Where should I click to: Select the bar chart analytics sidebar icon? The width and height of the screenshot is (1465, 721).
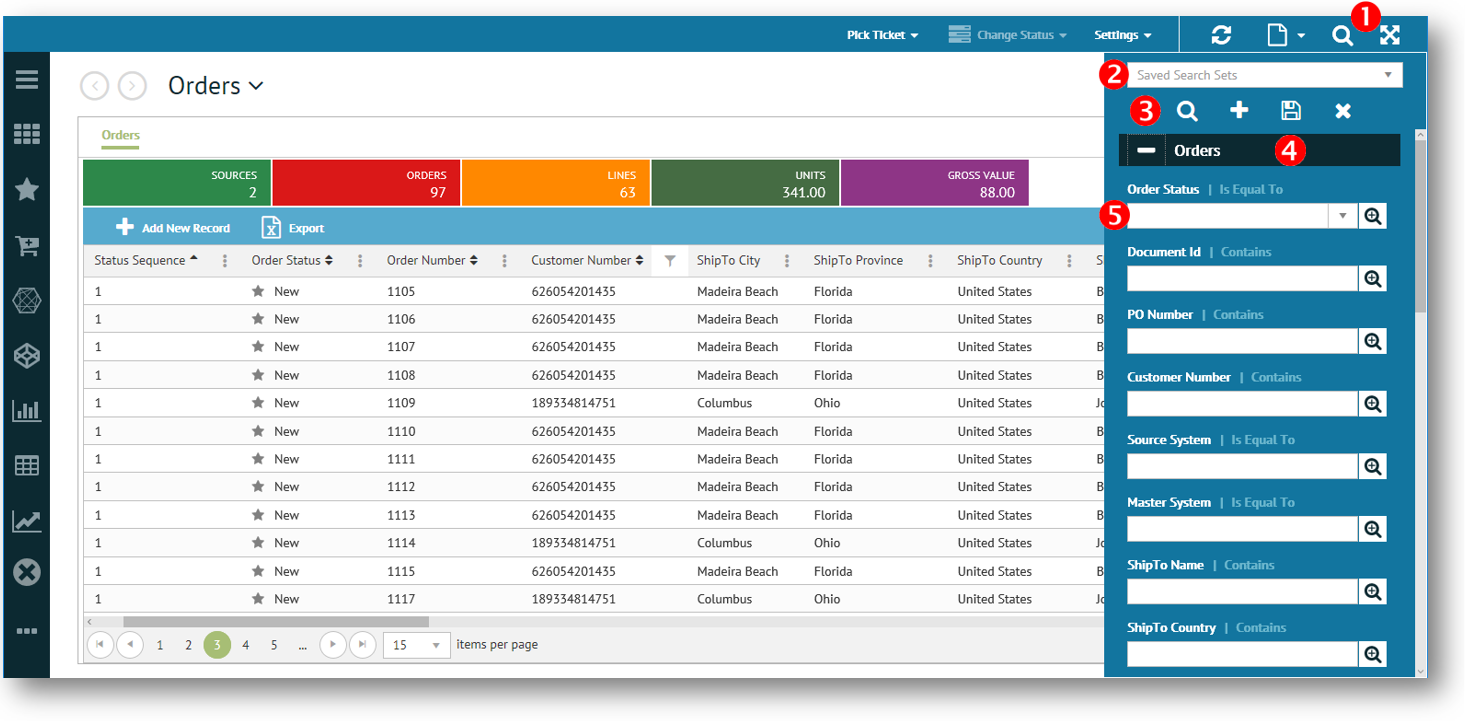click(26, 409)
